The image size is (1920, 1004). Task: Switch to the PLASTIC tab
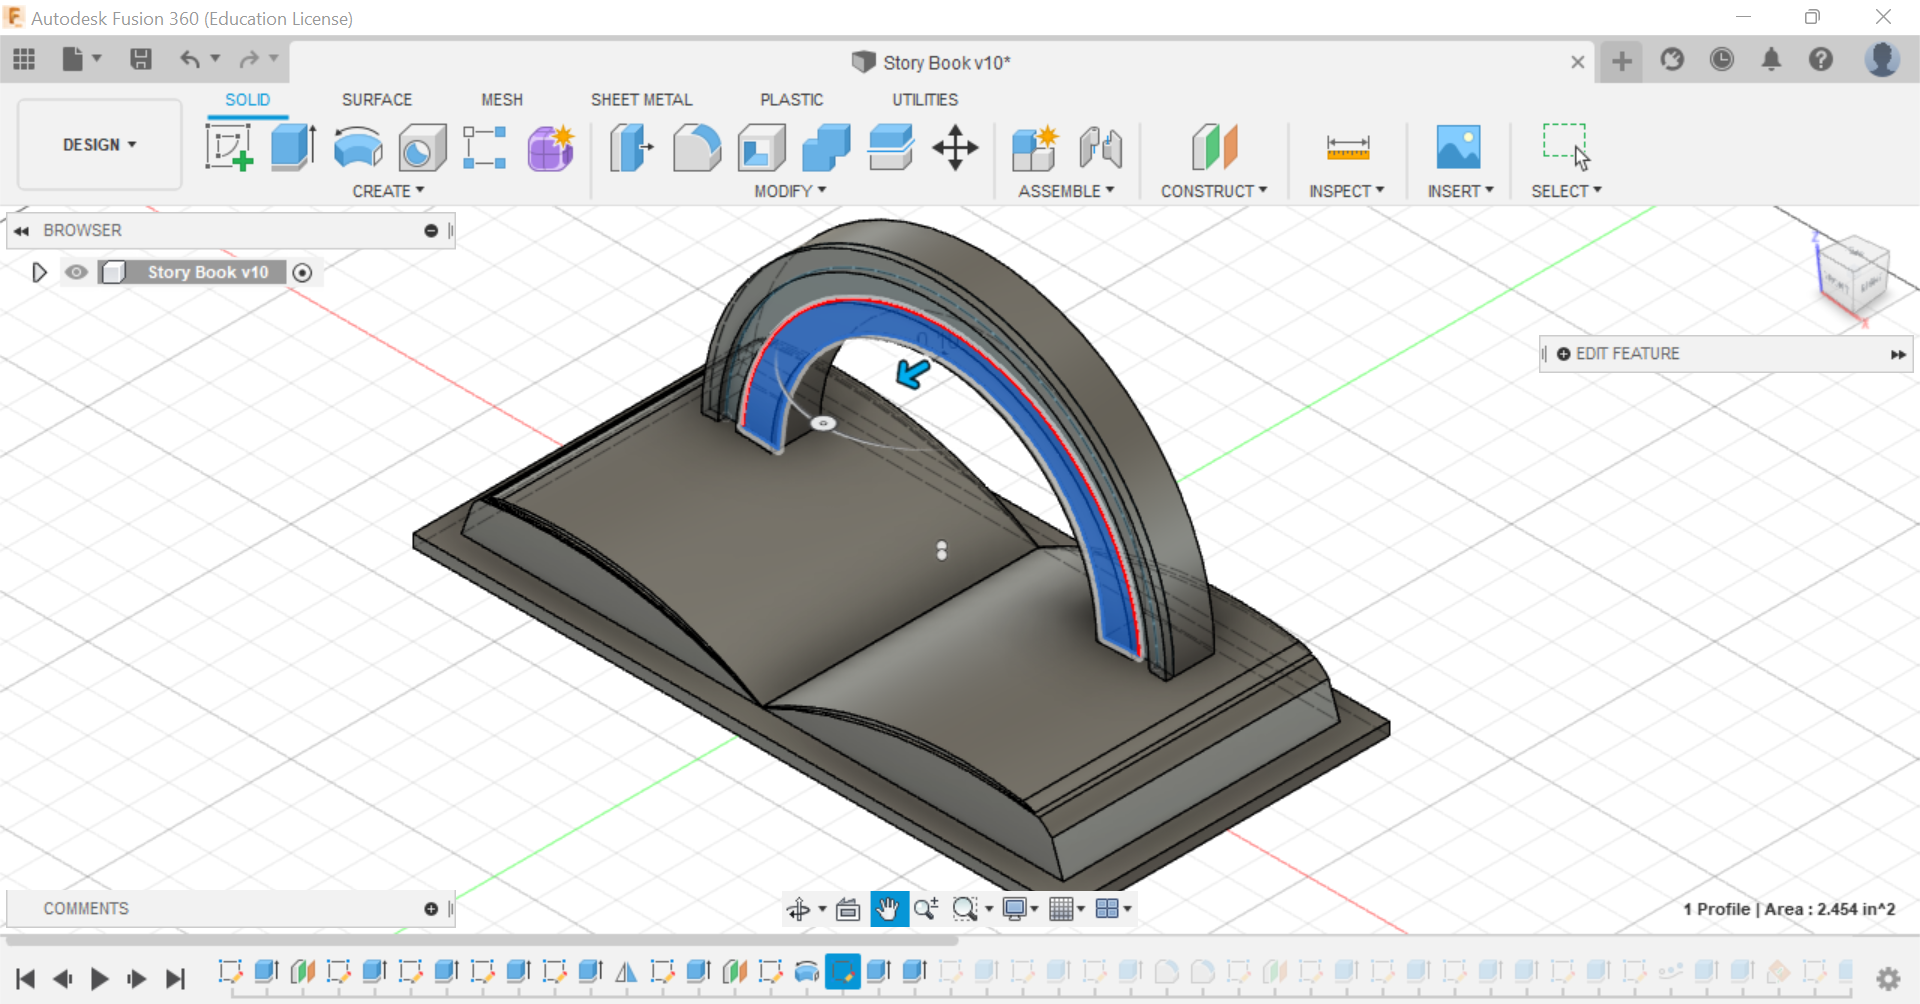tap(792, 100)
